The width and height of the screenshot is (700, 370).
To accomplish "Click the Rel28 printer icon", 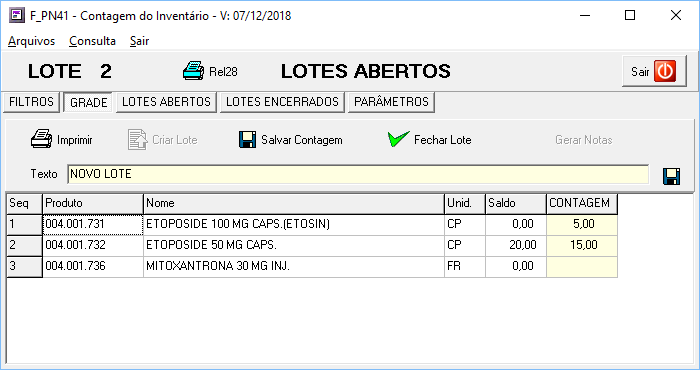I will coord(193,71).
